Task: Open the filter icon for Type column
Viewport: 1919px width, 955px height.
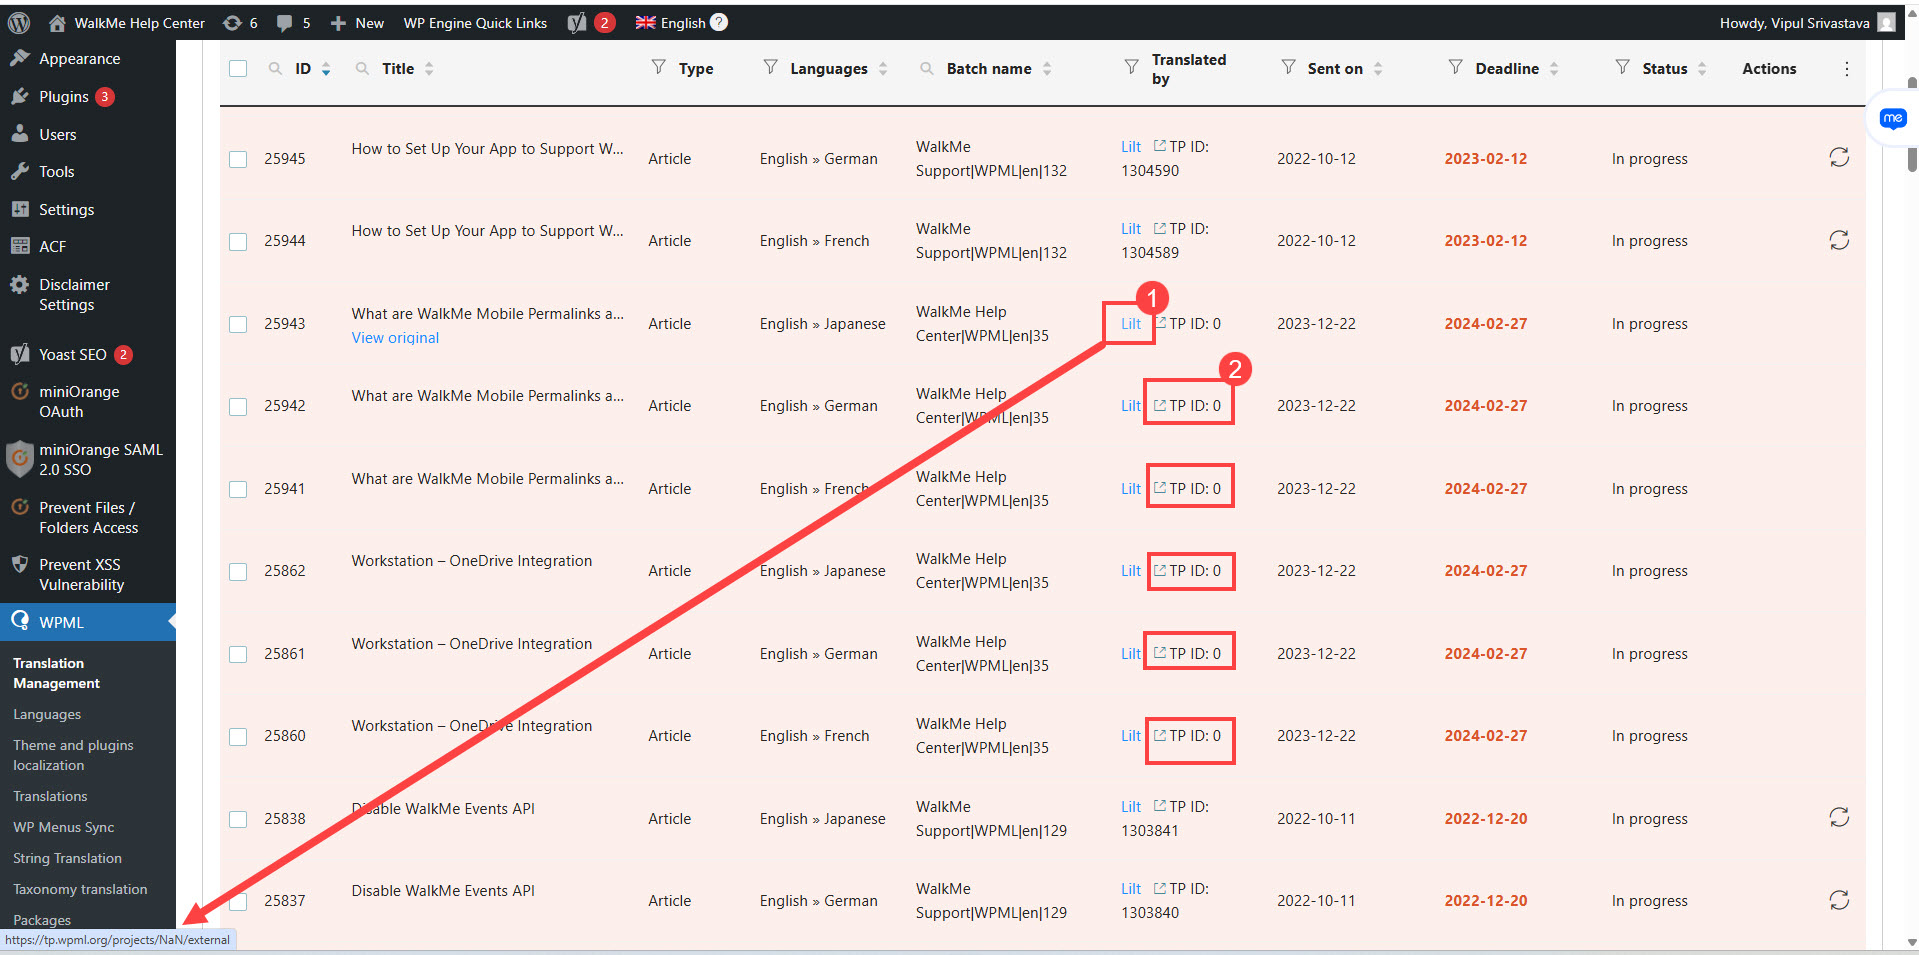Action: 658,67
